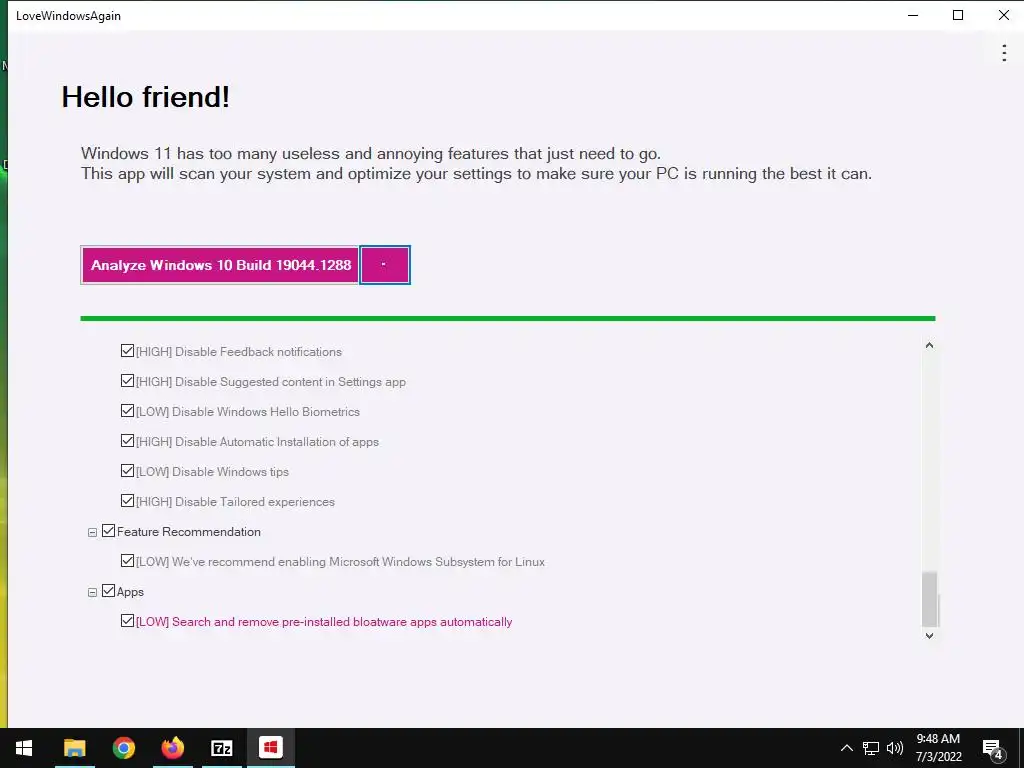Select the Disable Tailored experiences row text
1024x768 pixels.
tap(235, 502)
